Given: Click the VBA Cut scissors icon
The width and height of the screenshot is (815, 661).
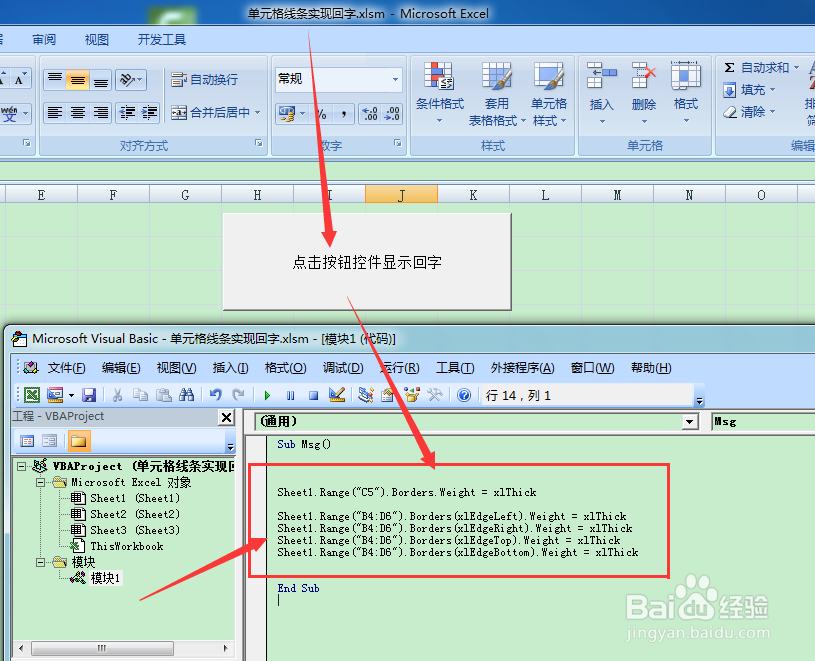Looking at the screenshot, I should pos(117,395).
